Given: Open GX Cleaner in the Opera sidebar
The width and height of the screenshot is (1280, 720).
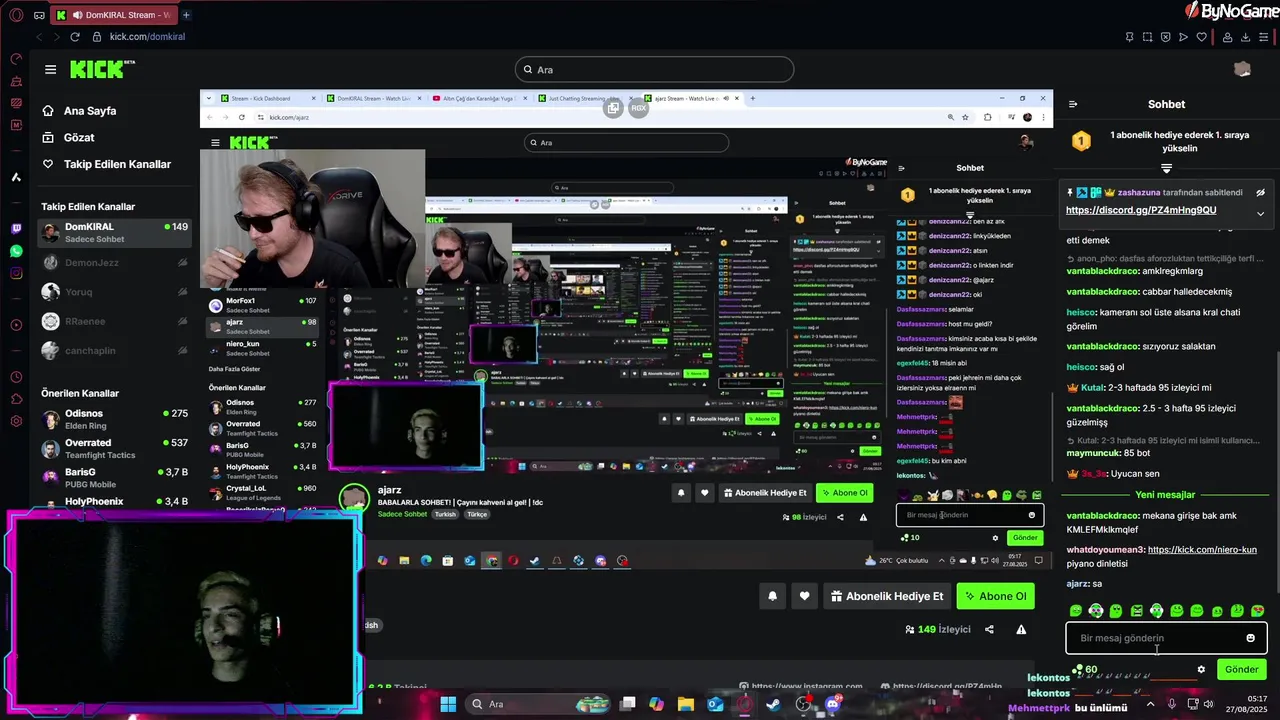Looking at the screenshot, I should click(x=16, y=81).
